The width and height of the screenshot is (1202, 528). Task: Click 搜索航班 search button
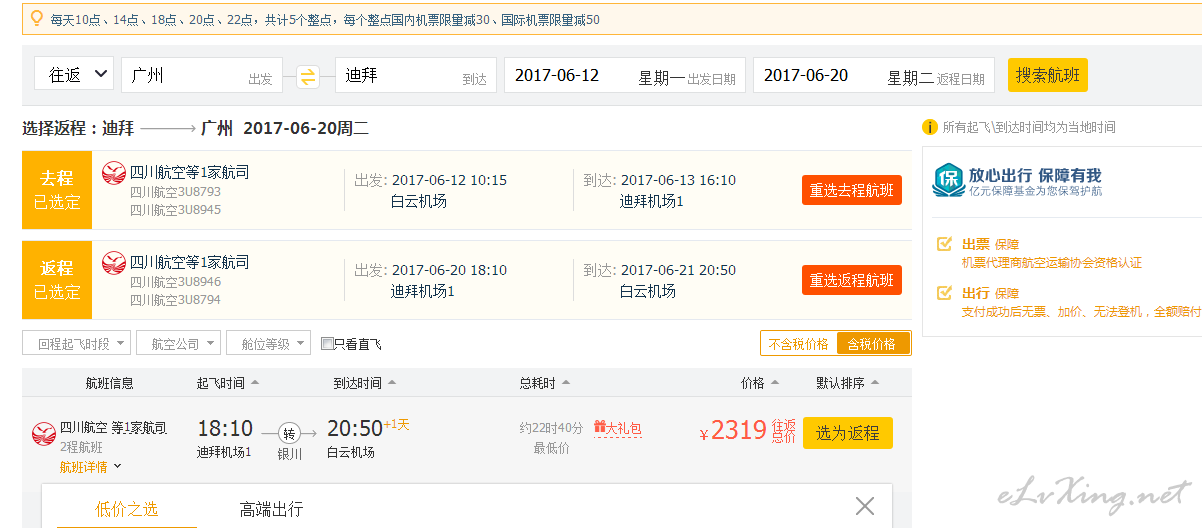point(1047,75)
